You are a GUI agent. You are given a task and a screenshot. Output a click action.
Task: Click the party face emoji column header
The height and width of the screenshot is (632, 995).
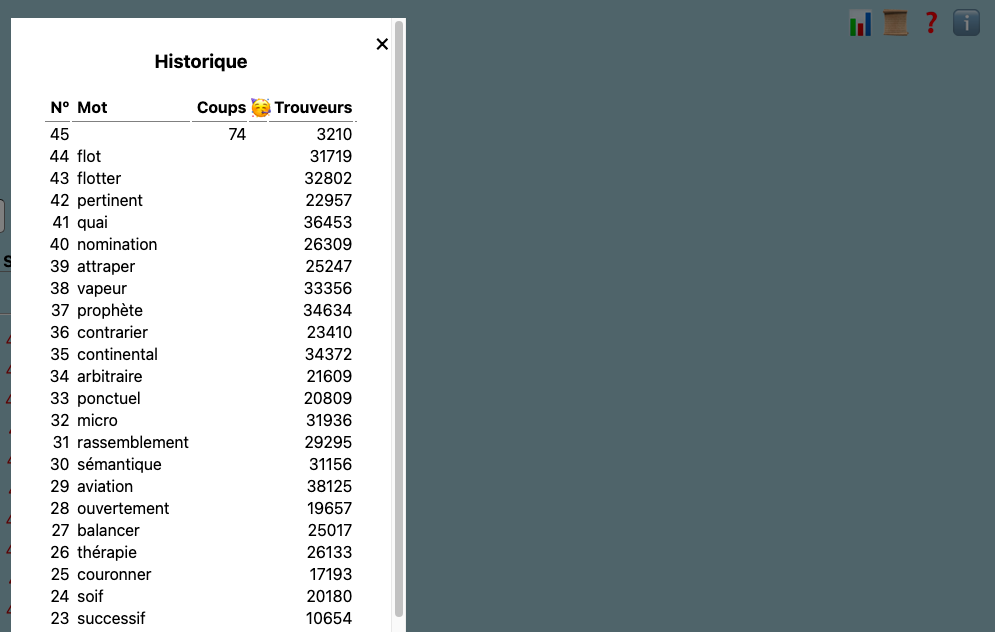coord(260,108)
